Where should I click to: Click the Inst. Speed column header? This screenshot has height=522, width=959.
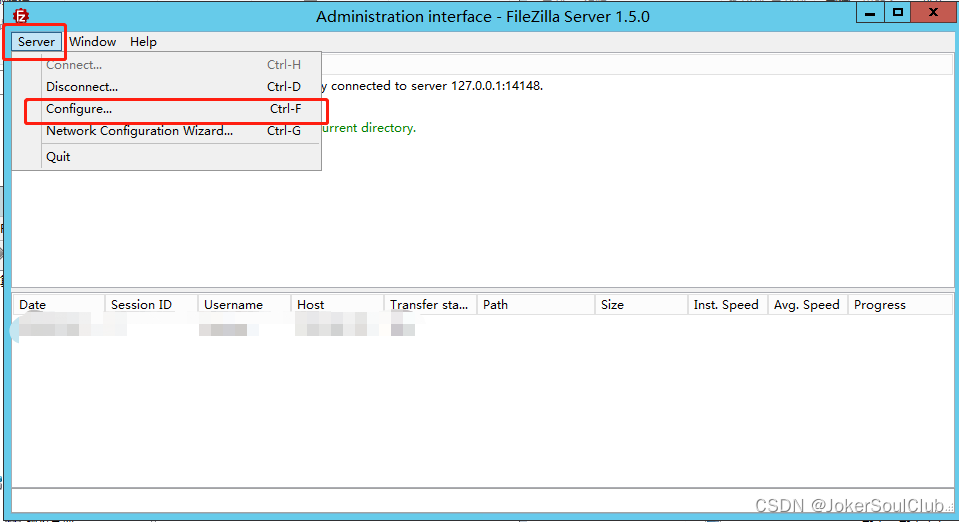point(728,305)
